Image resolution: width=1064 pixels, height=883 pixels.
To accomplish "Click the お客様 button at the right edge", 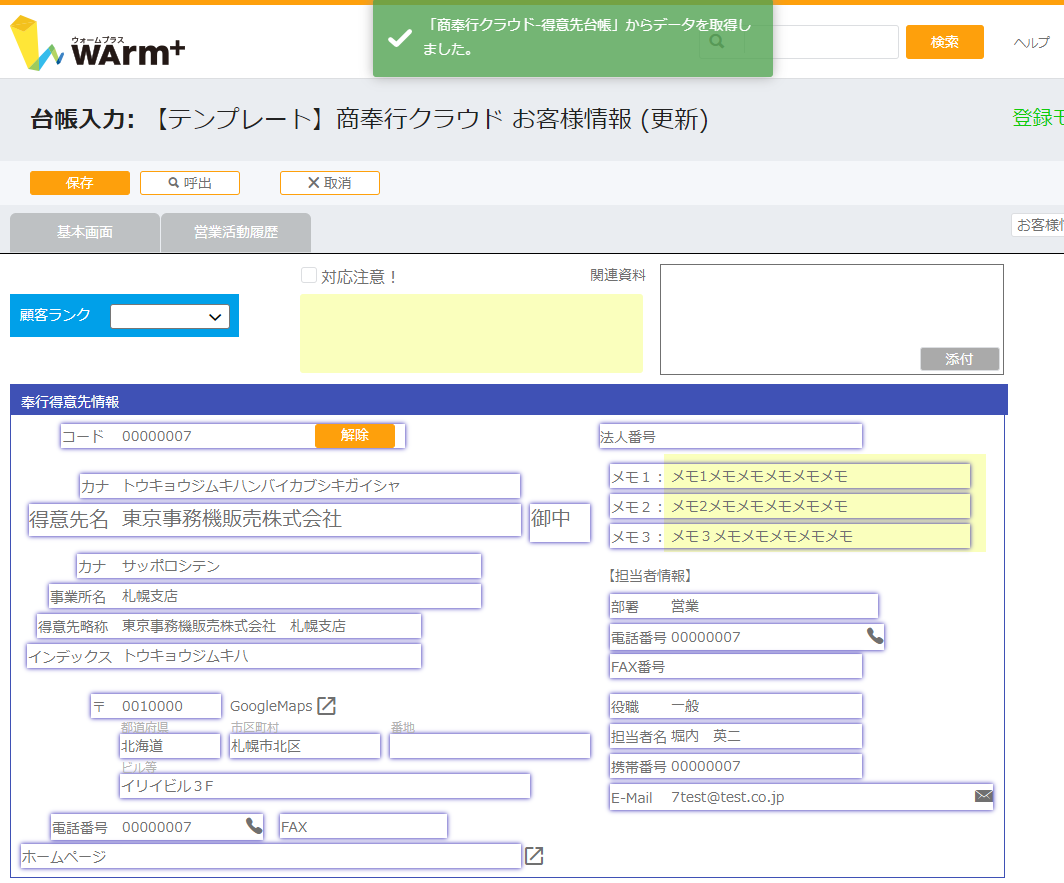I will pyautogui.click(x=1038, y=225).
